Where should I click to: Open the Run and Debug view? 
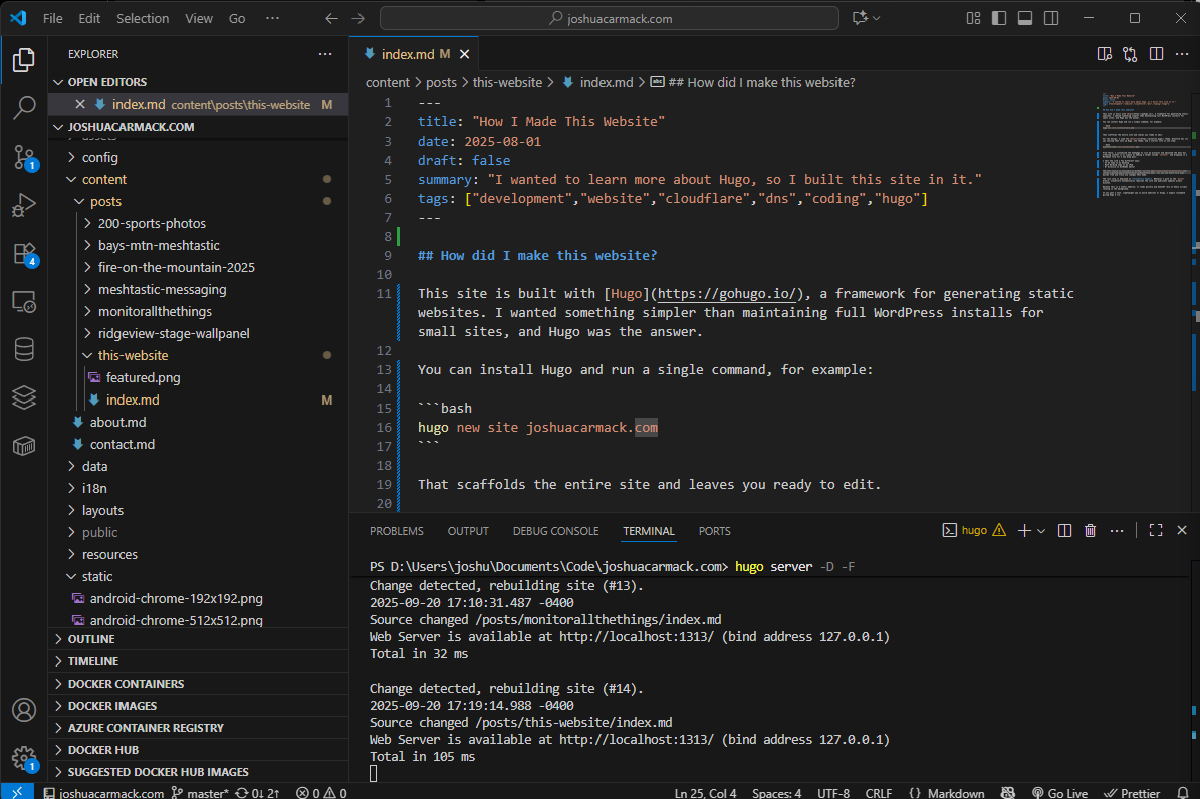(x=24, y=205)
